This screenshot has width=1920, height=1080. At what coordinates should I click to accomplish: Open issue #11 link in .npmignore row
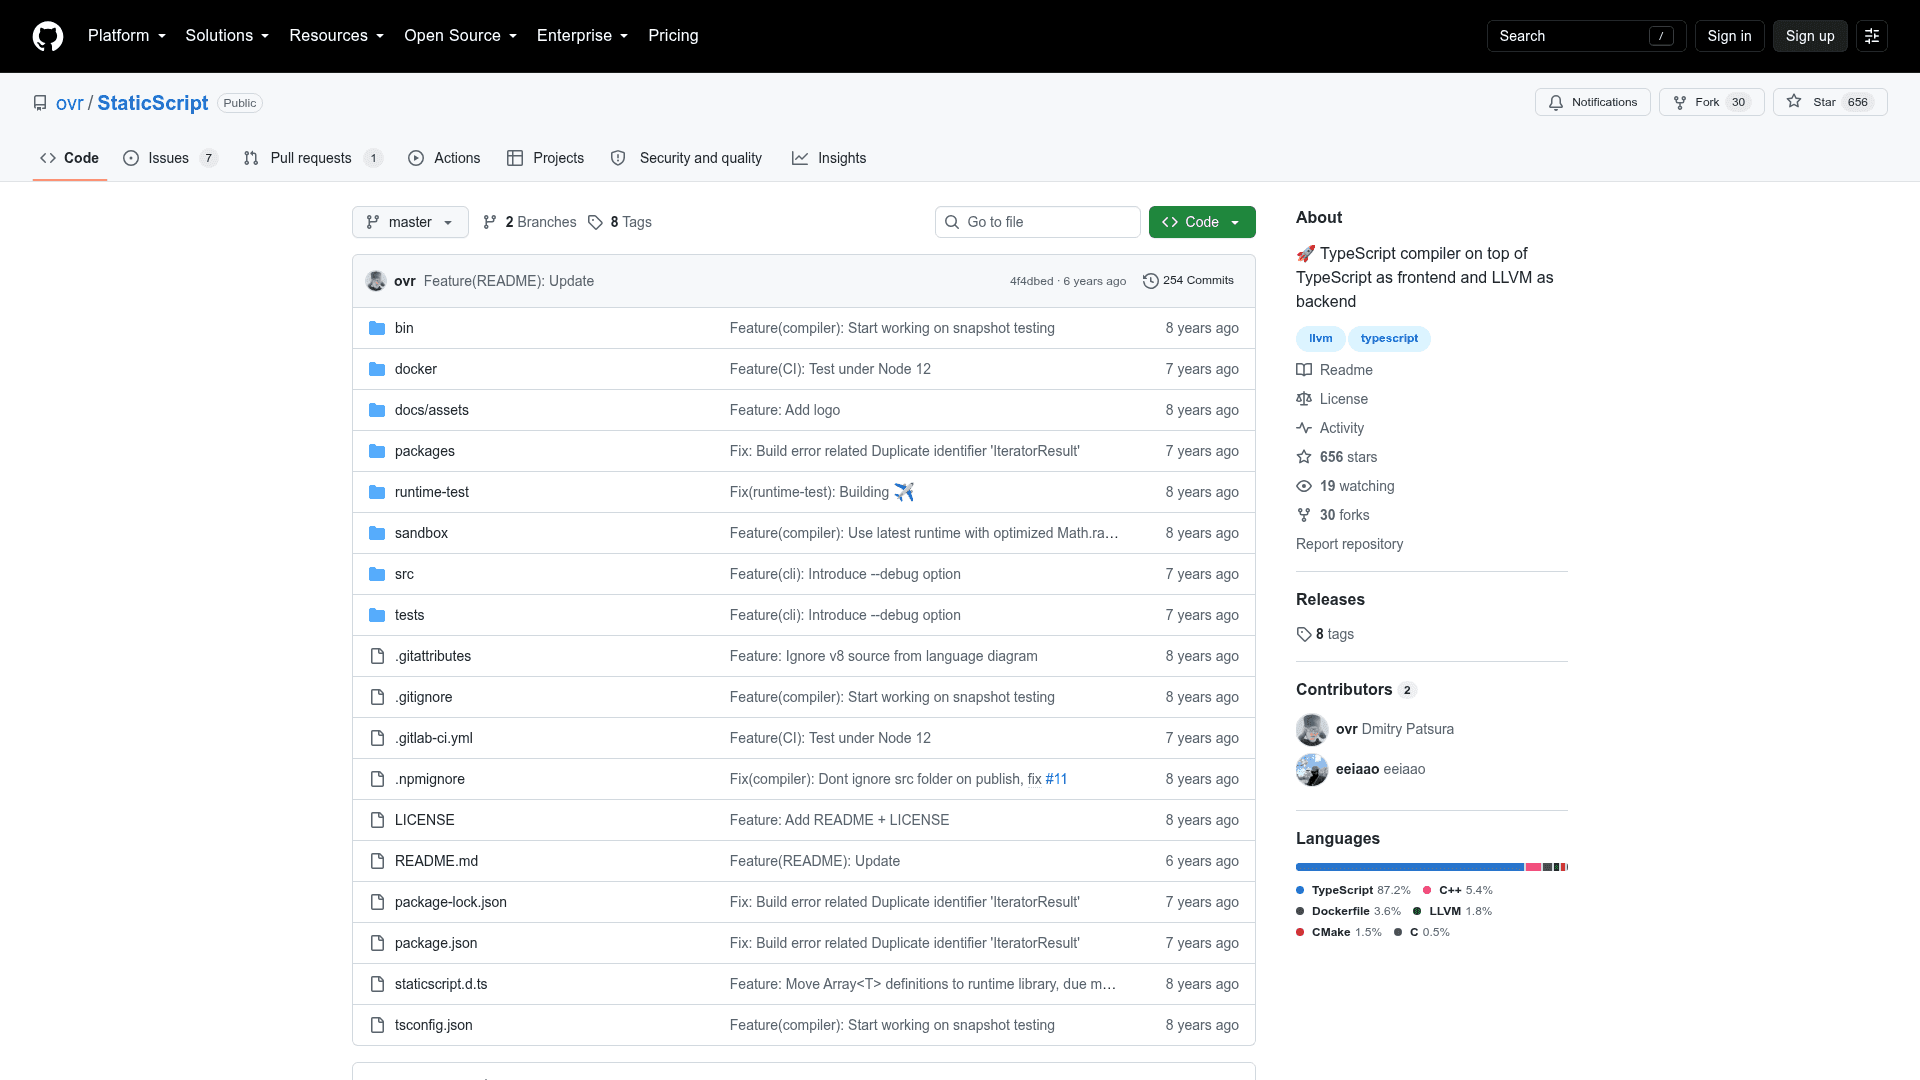1056,779
